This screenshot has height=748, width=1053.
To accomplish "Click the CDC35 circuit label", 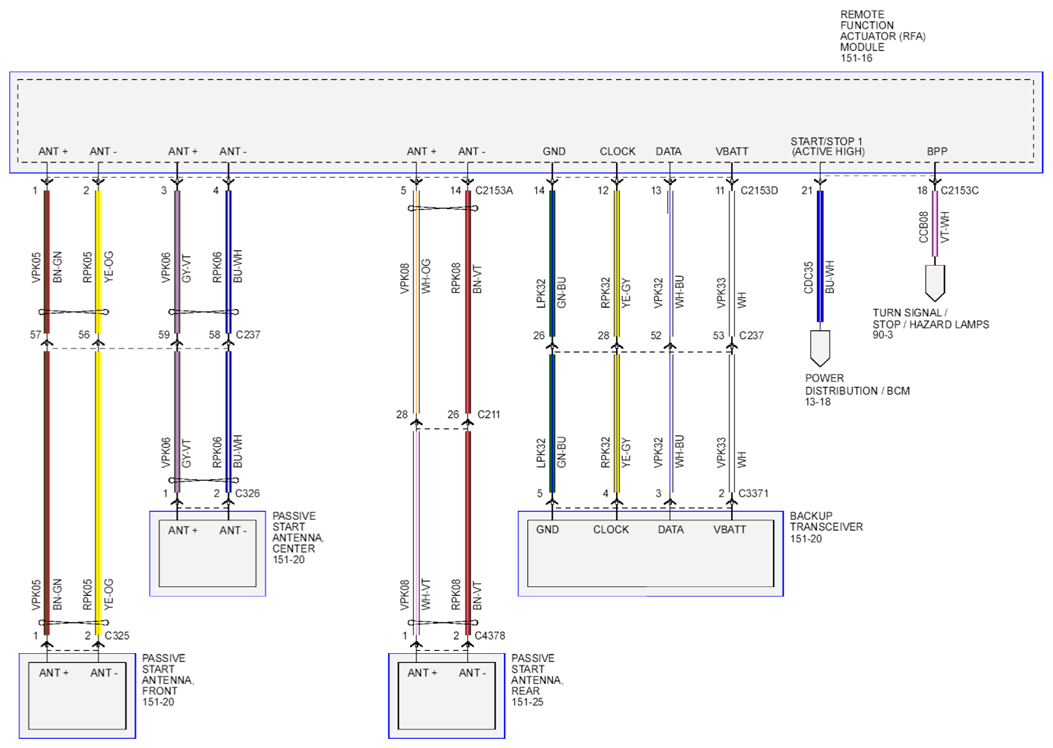I will click(809, 277).
